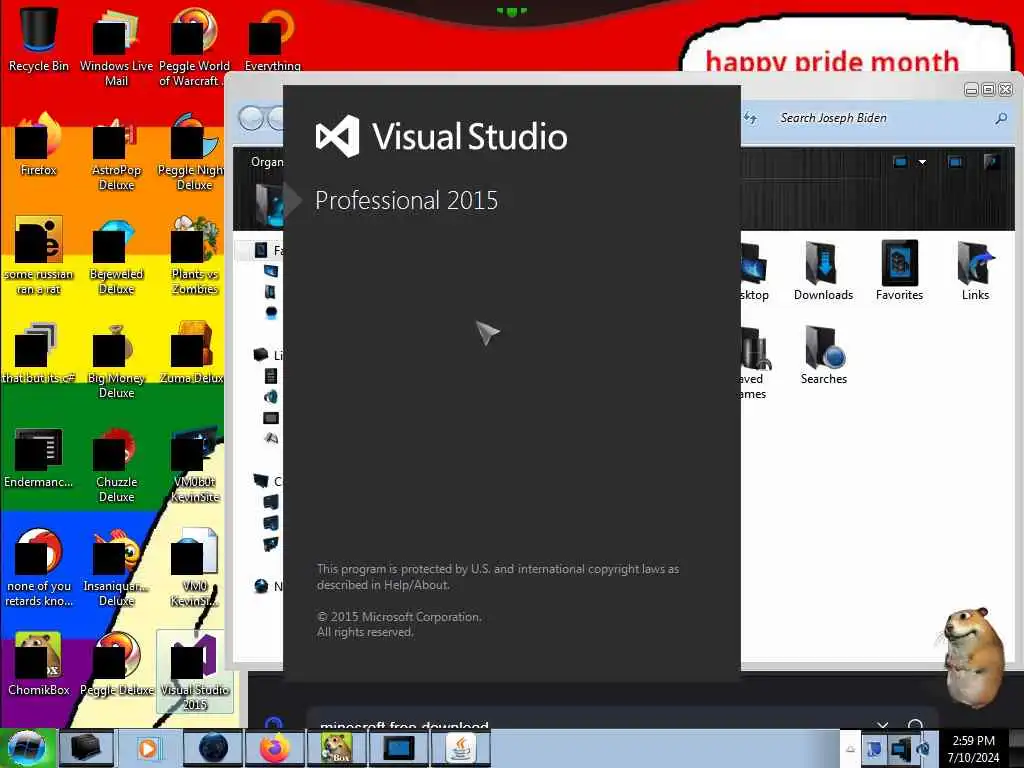Viewport: 1024px width, 768px height.
Task: Launch Insaniquarium Deluxe shortcut
Action: click(x=116, y=568)
